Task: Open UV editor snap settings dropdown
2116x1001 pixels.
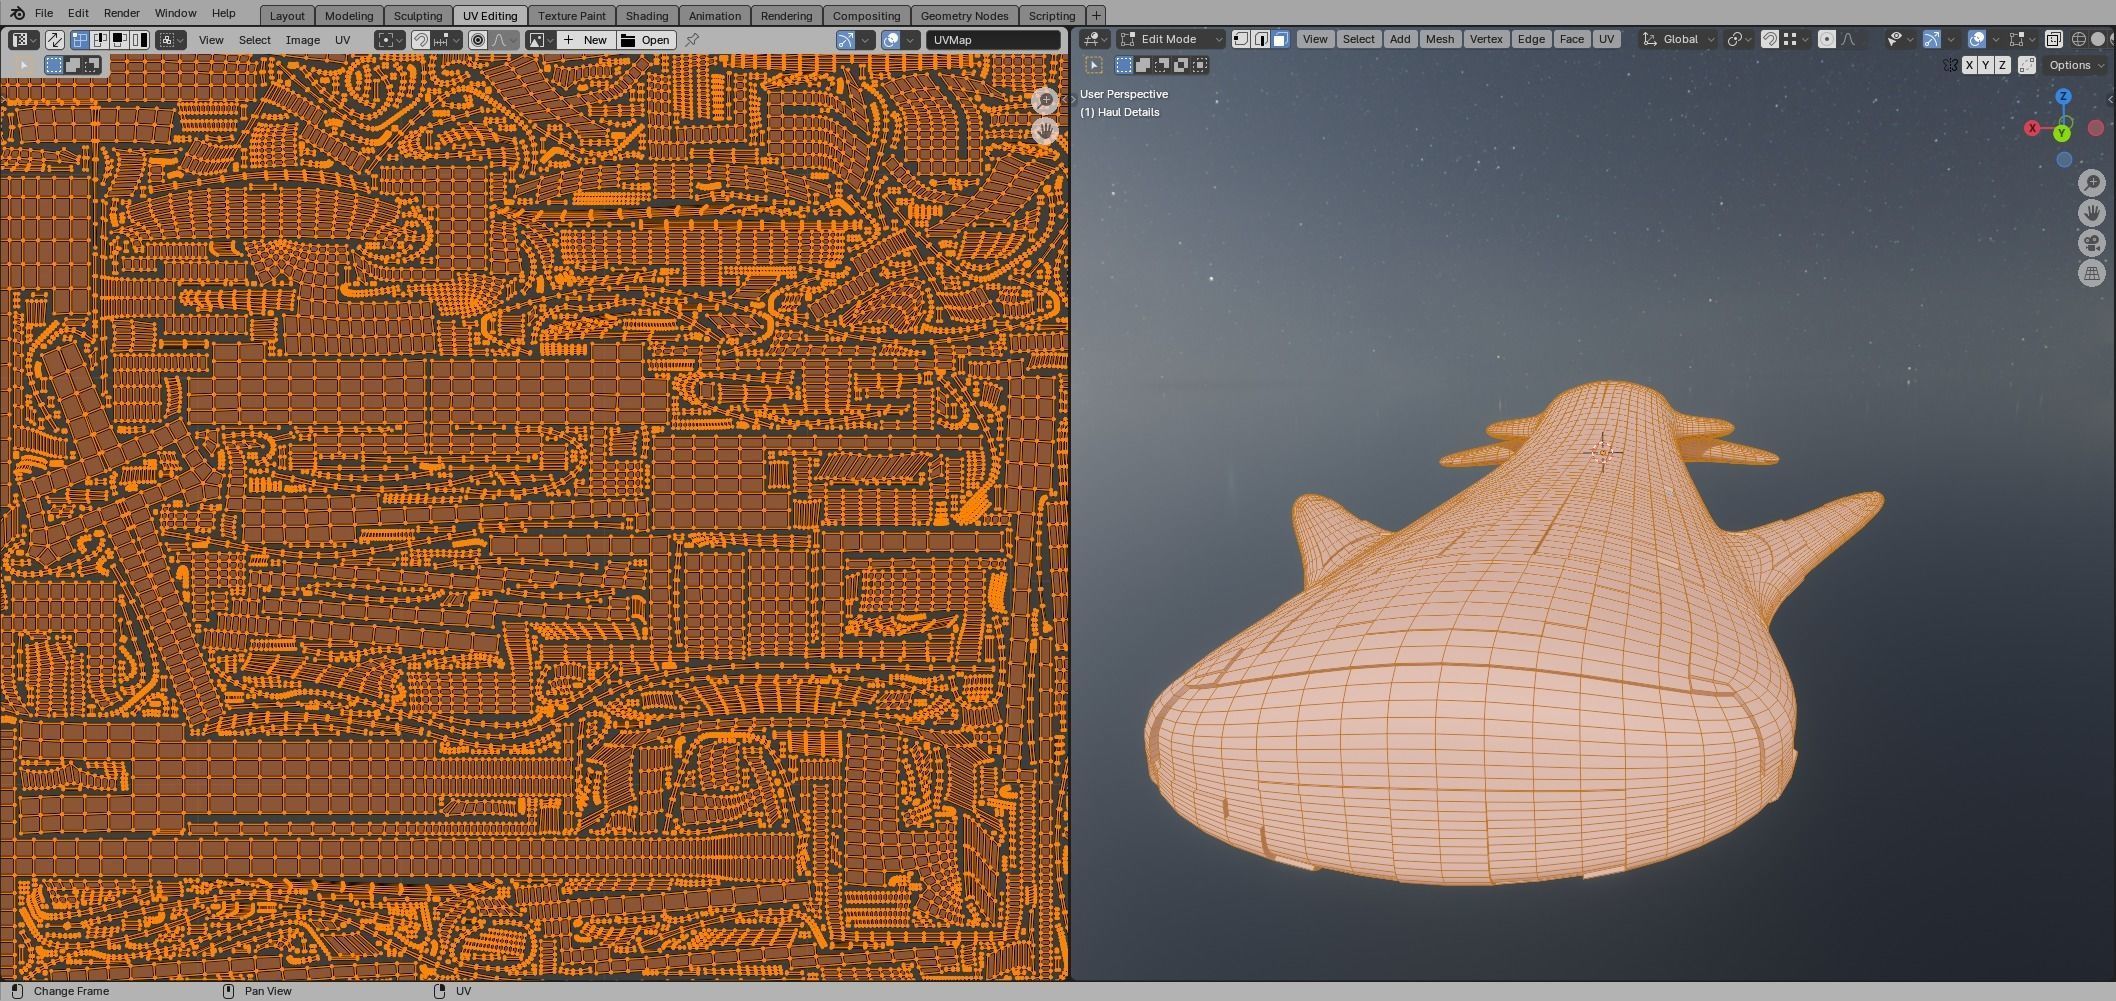Action: (x=447, y=40)
